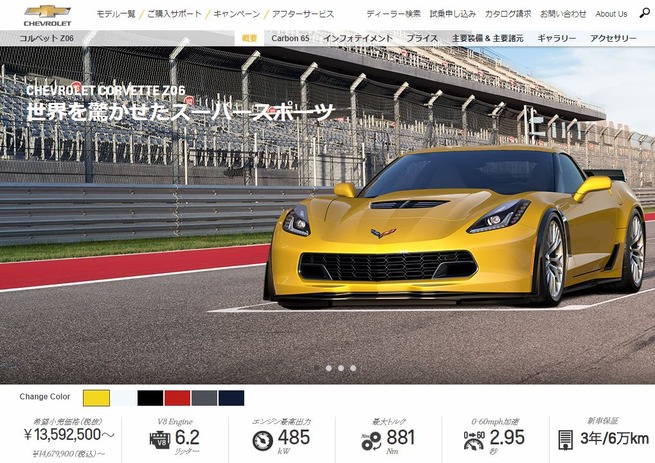
Task: Open the About Us link
Action: click(x=611, y=14)
